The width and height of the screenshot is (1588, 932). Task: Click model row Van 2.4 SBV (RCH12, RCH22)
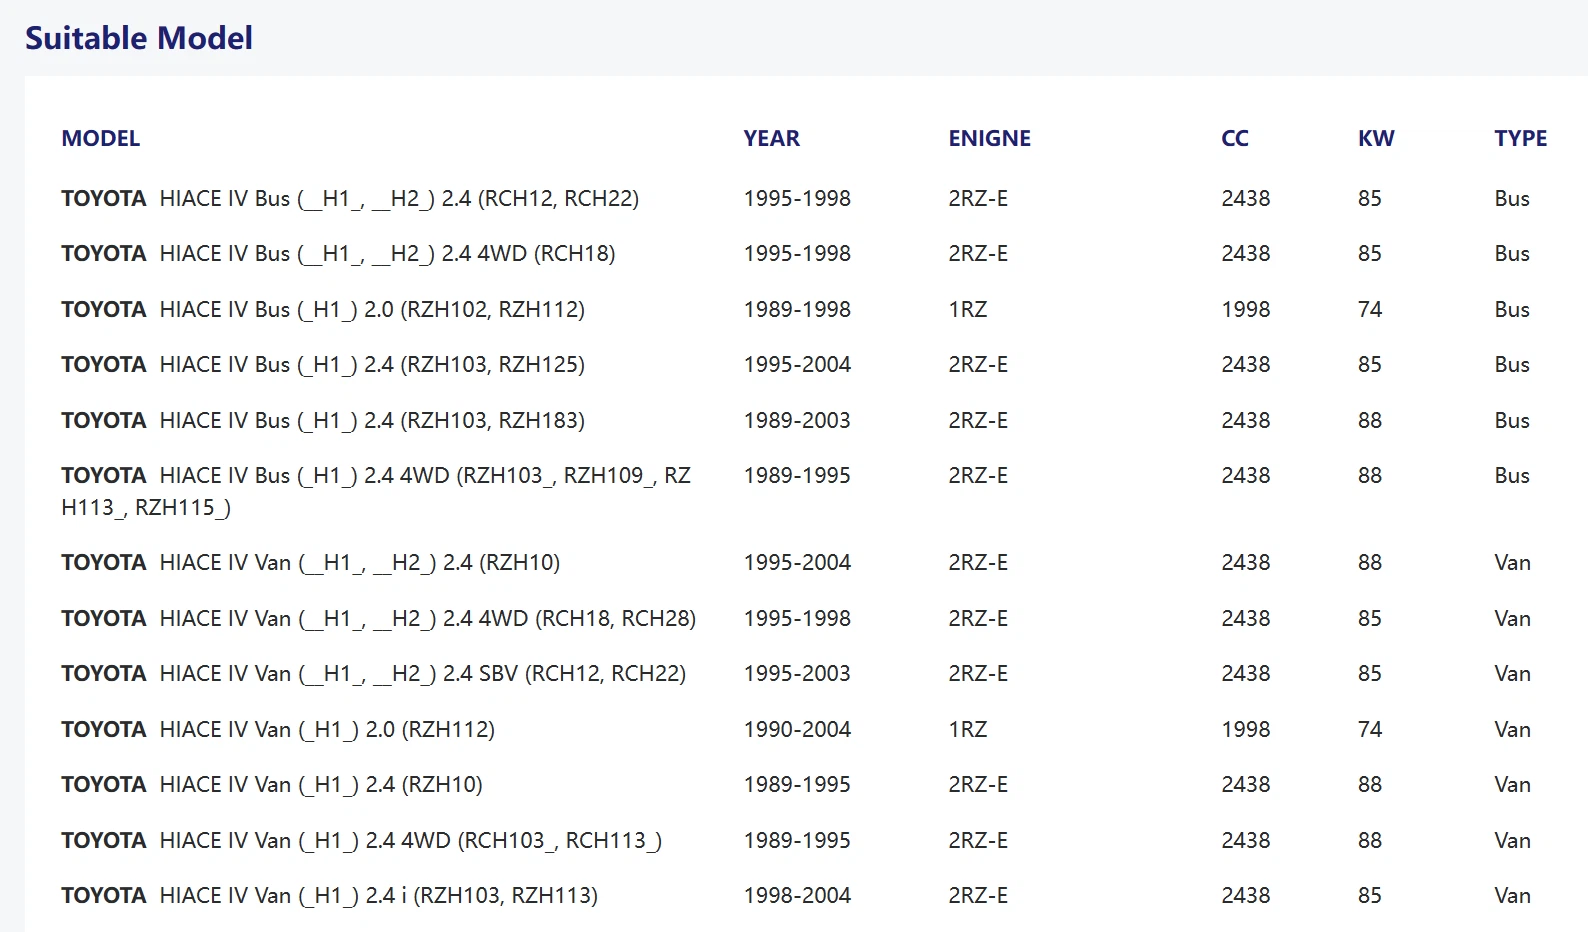tap(374, 673)
